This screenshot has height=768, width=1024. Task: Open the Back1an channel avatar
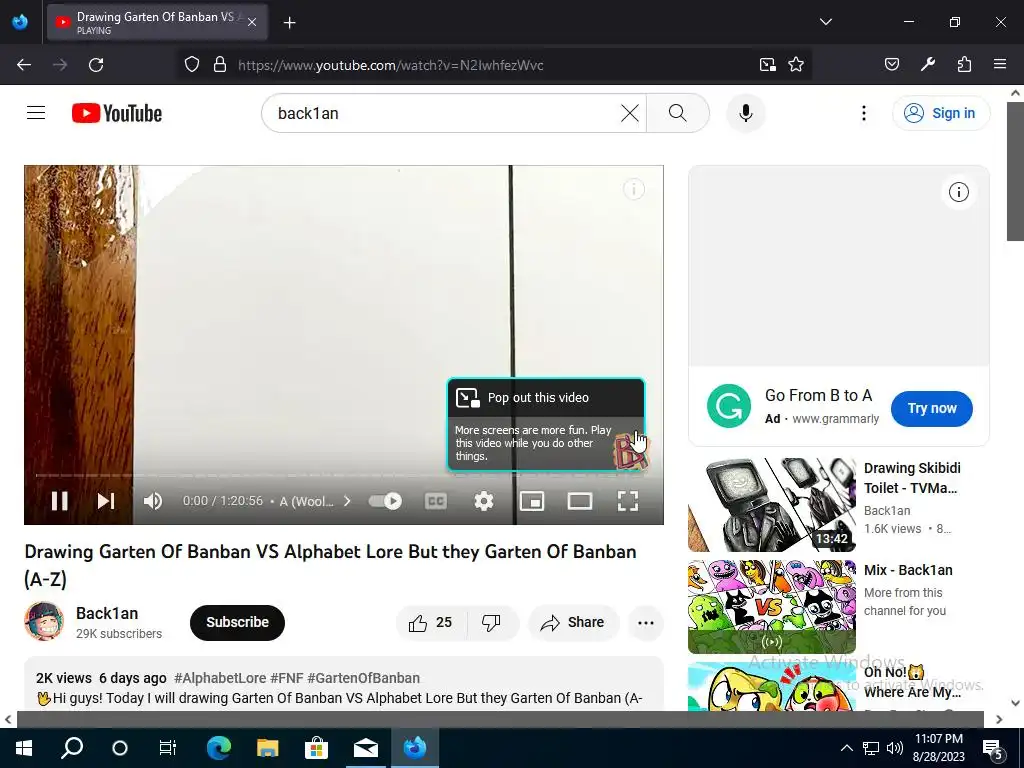click(44, 621)
